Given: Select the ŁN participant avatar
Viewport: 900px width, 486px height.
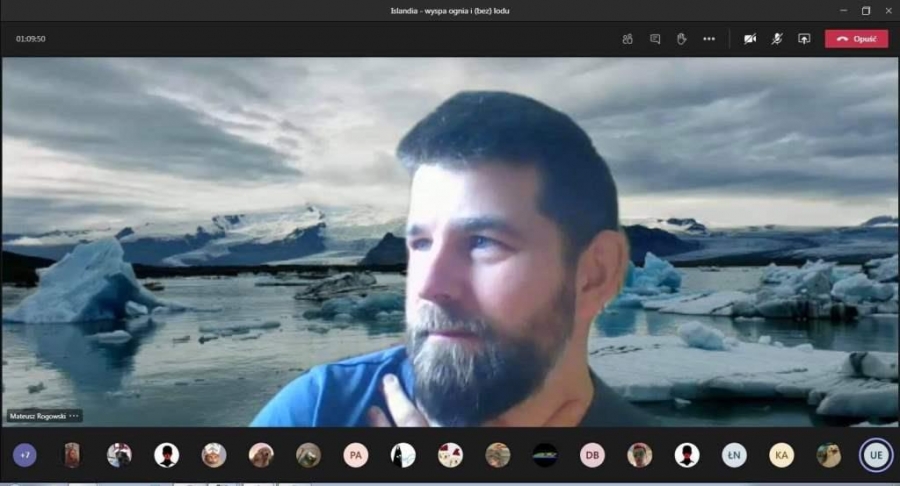Looking at the screenshot, I should click(x=734, y=455).
